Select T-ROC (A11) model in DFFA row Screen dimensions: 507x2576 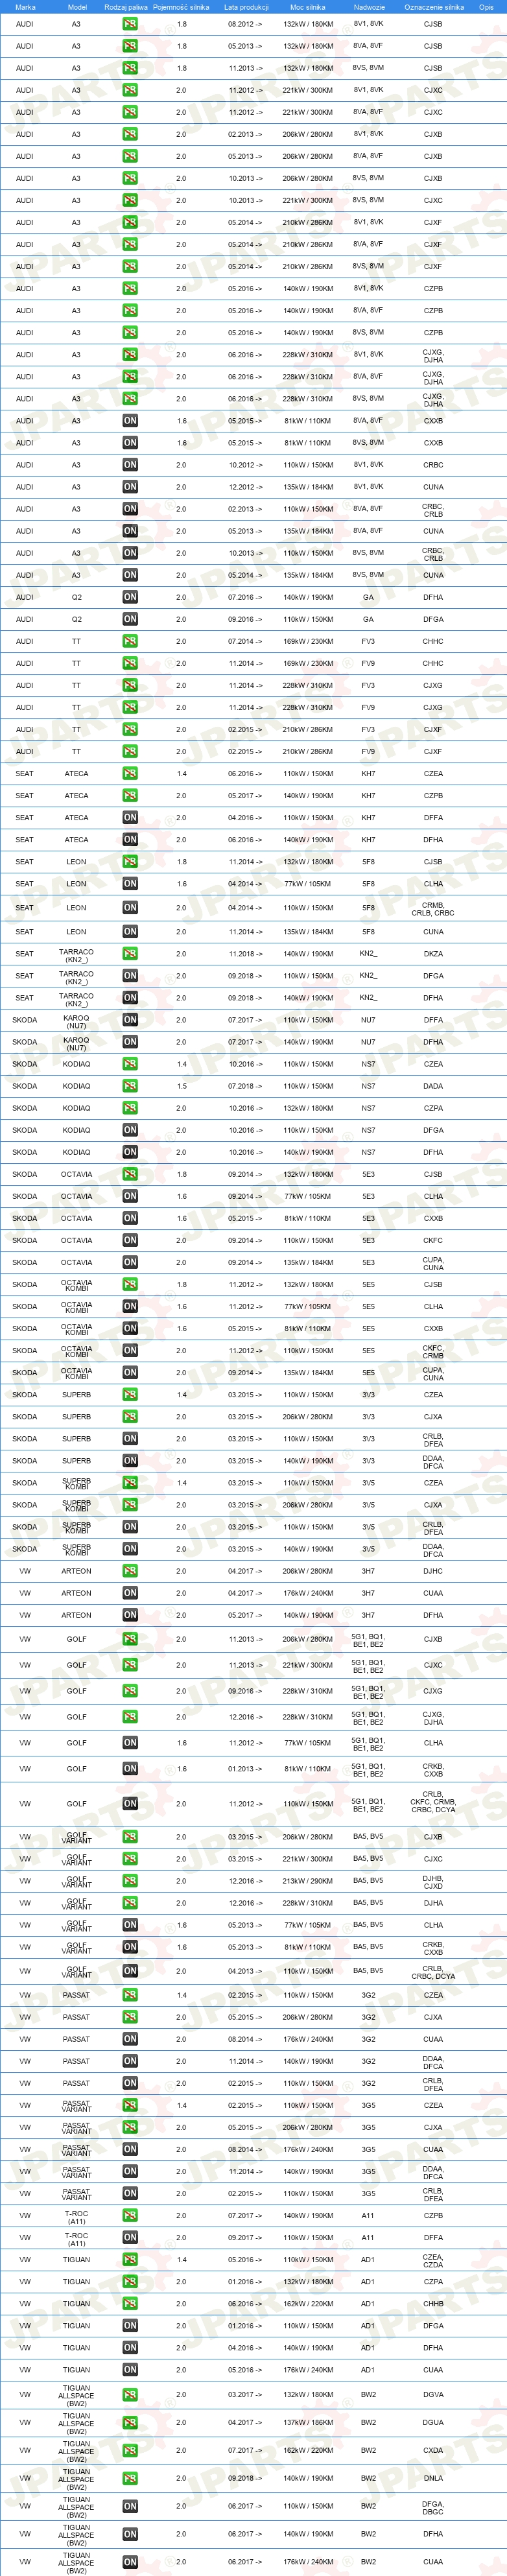click(76, 2238)
